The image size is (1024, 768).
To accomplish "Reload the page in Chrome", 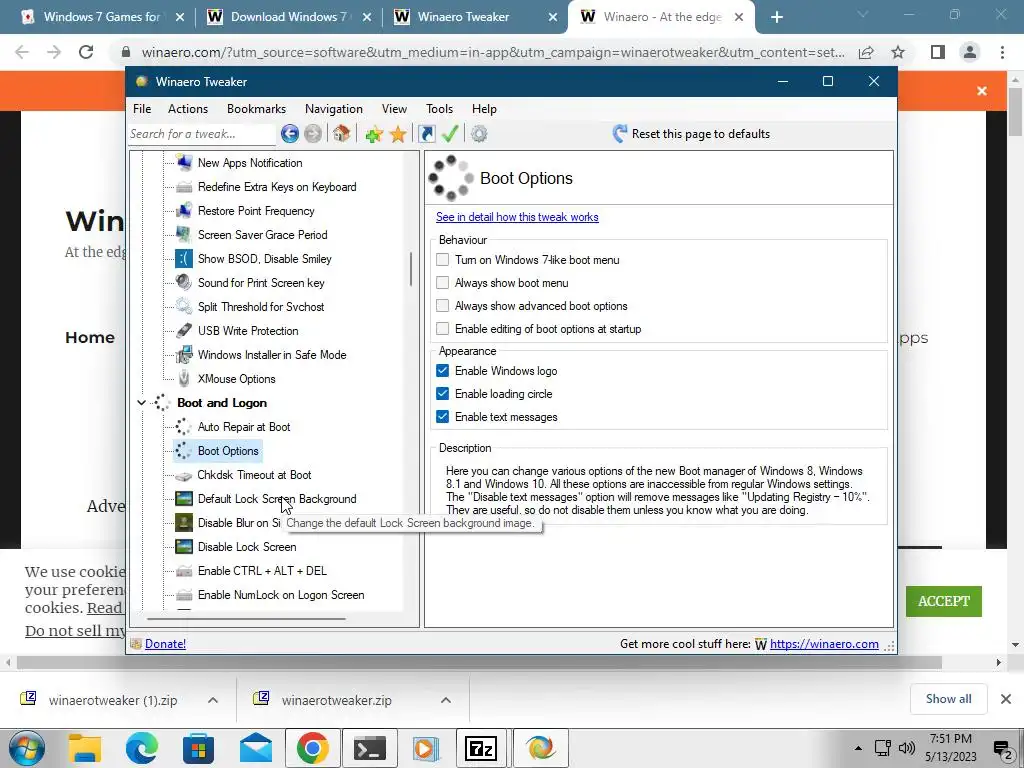I will pyautogui.click(x=86, y=52).
